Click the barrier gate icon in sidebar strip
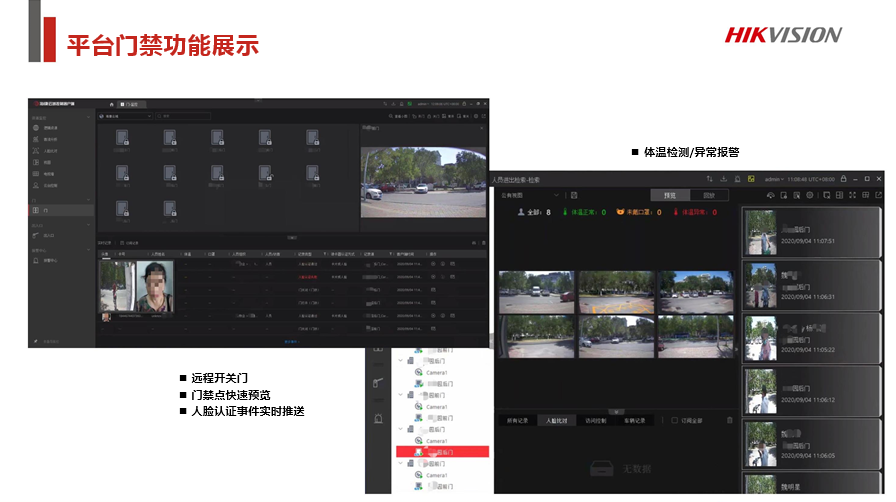 [x=378, y=383]
